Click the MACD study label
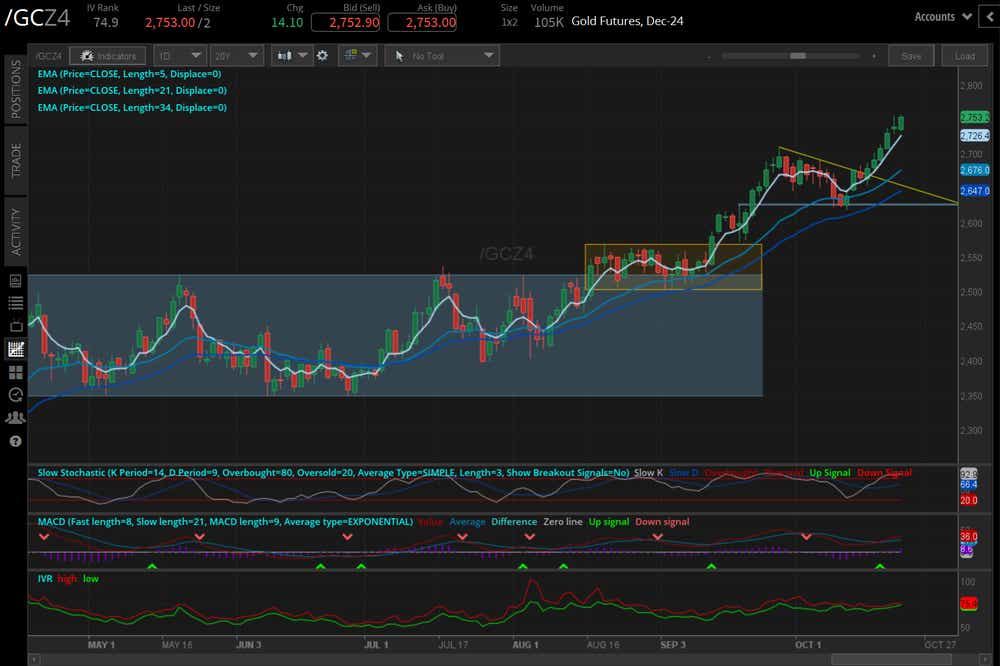This screenshot has width=1000, height=666. 225,522
